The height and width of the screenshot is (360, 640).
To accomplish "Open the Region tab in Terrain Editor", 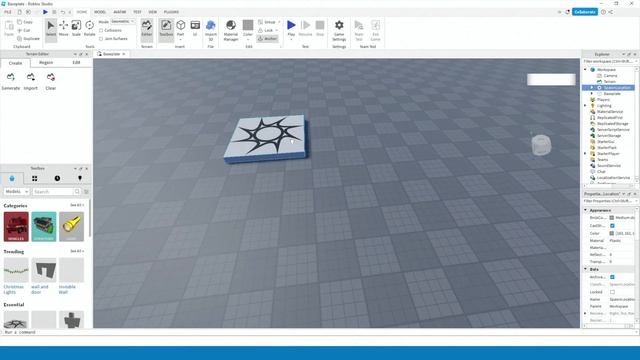I will [46, 63].
